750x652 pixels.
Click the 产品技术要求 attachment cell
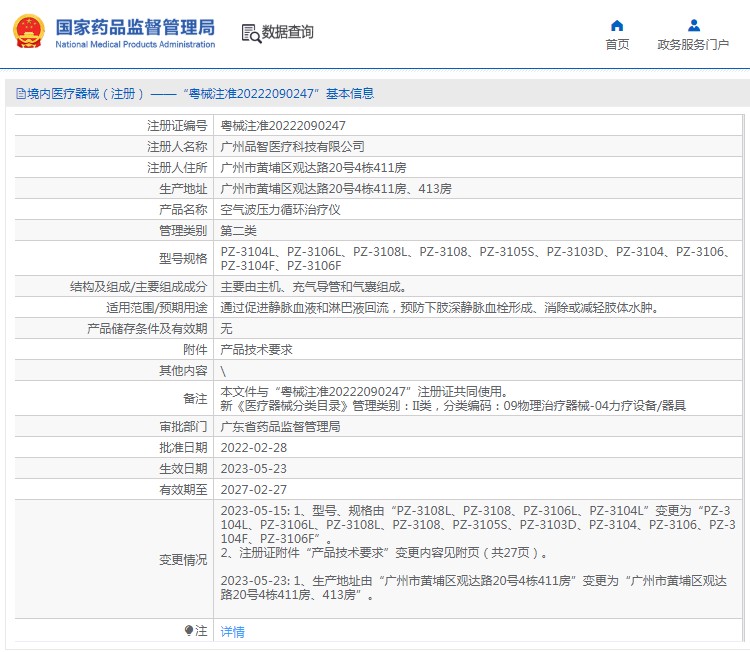click(256, 350)
